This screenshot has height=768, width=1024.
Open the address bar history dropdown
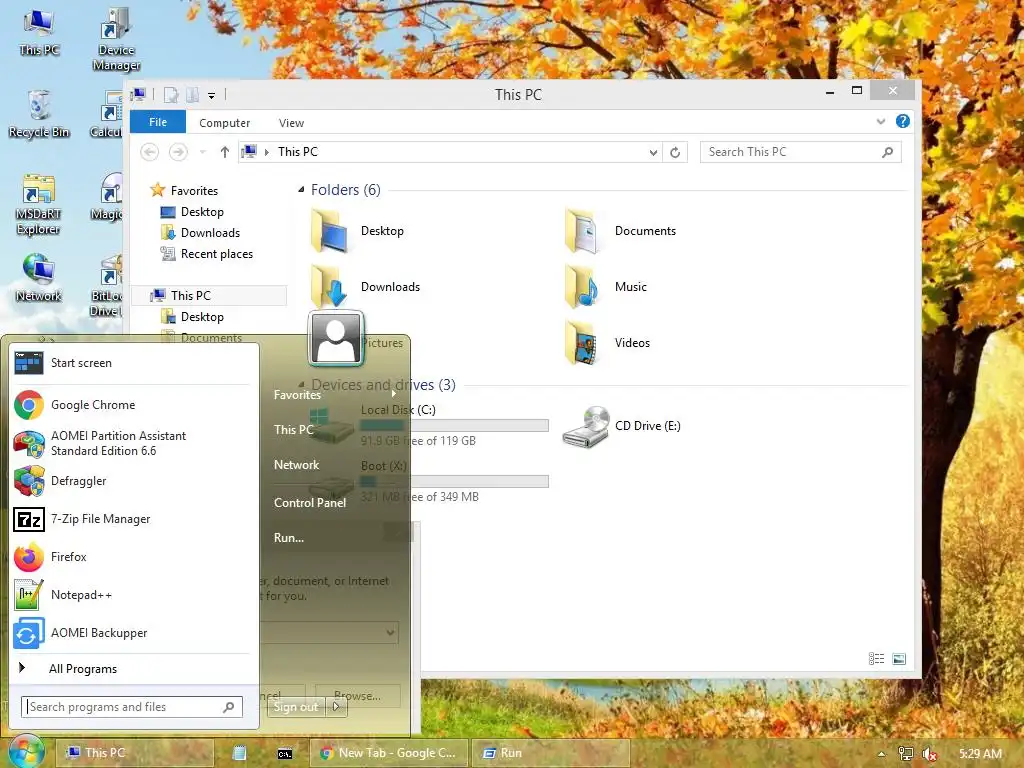tap(653, 153)
